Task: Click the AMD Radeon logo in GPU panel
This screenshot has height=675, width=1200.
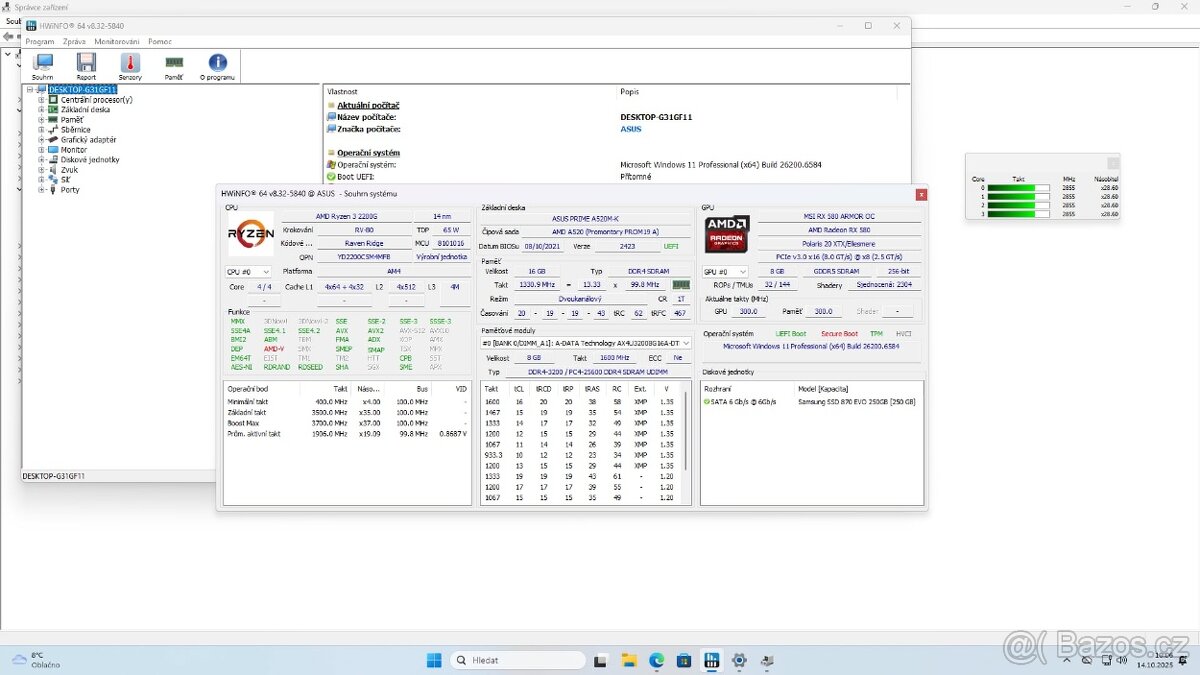Action: tap(724, 236)
